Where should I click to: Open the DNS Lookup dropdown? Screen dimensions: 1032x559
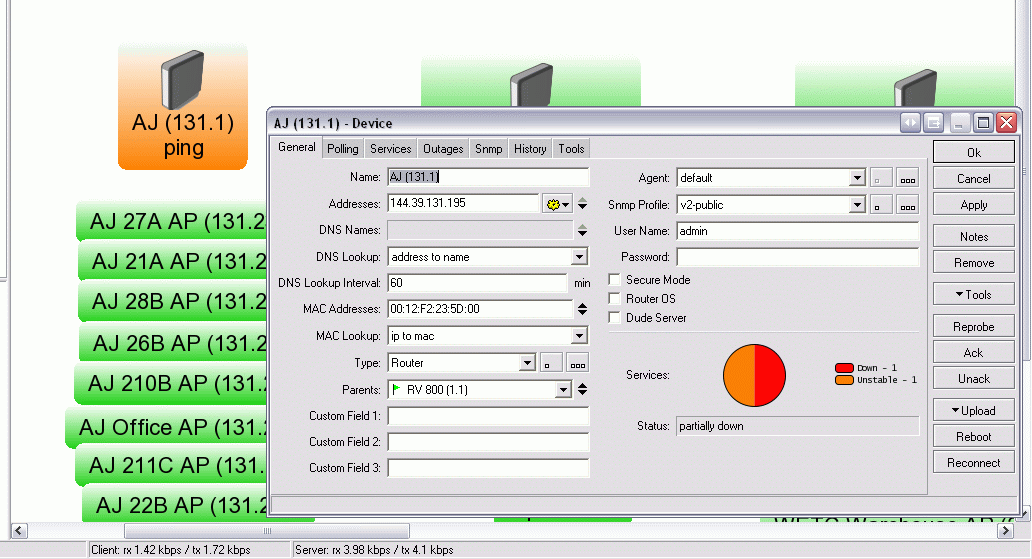(579, 257)
